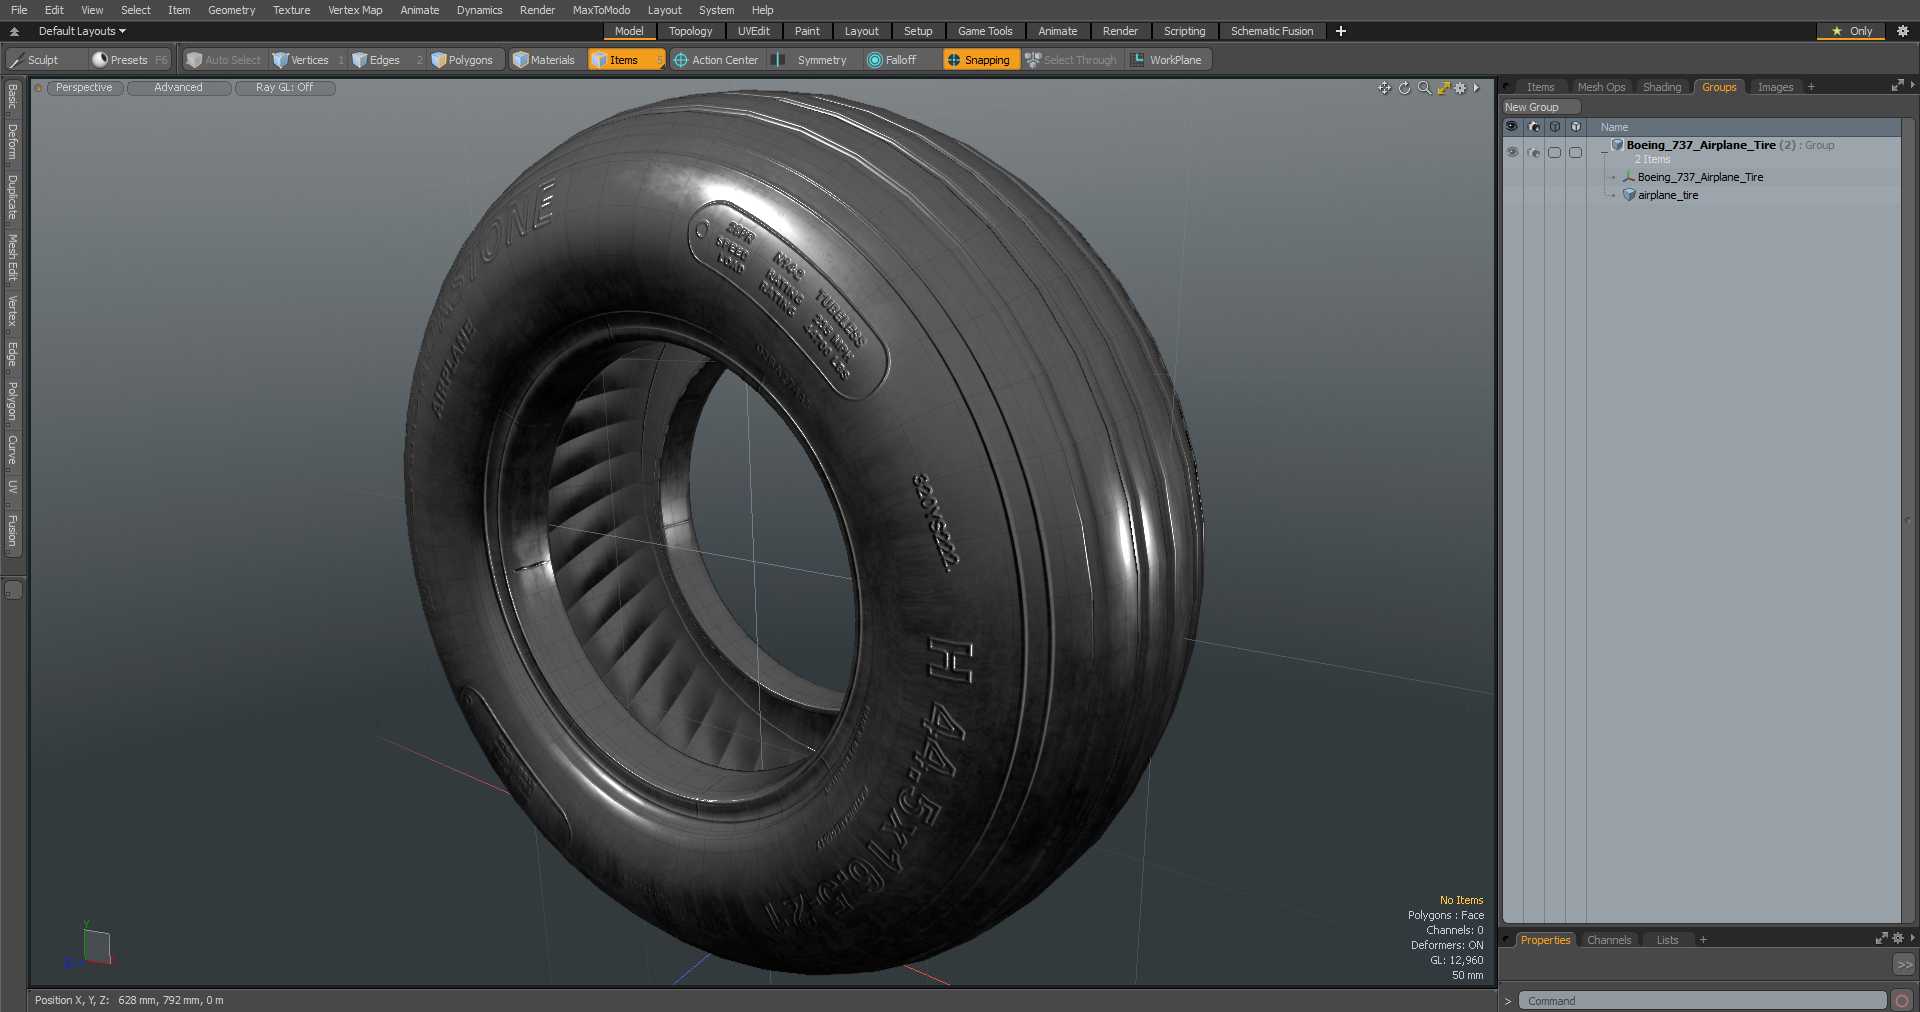Add a new layout tab with plus
This screenshot has height=1012, width=1920.
pos(1341,31)
